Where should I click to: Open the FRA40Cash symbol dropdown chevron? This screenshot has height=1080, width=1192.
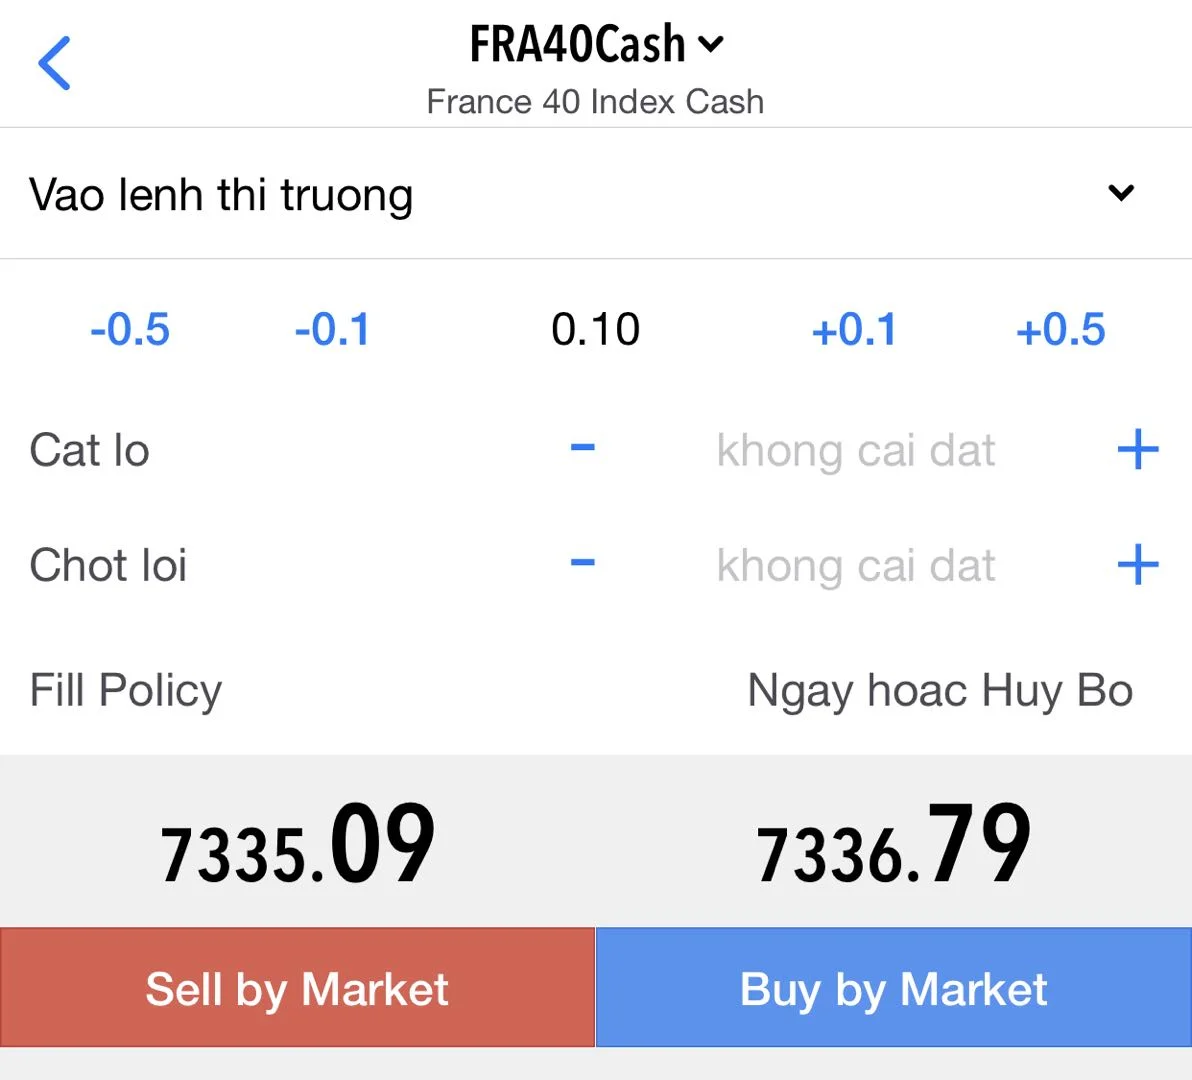click(x=711, y=44)
